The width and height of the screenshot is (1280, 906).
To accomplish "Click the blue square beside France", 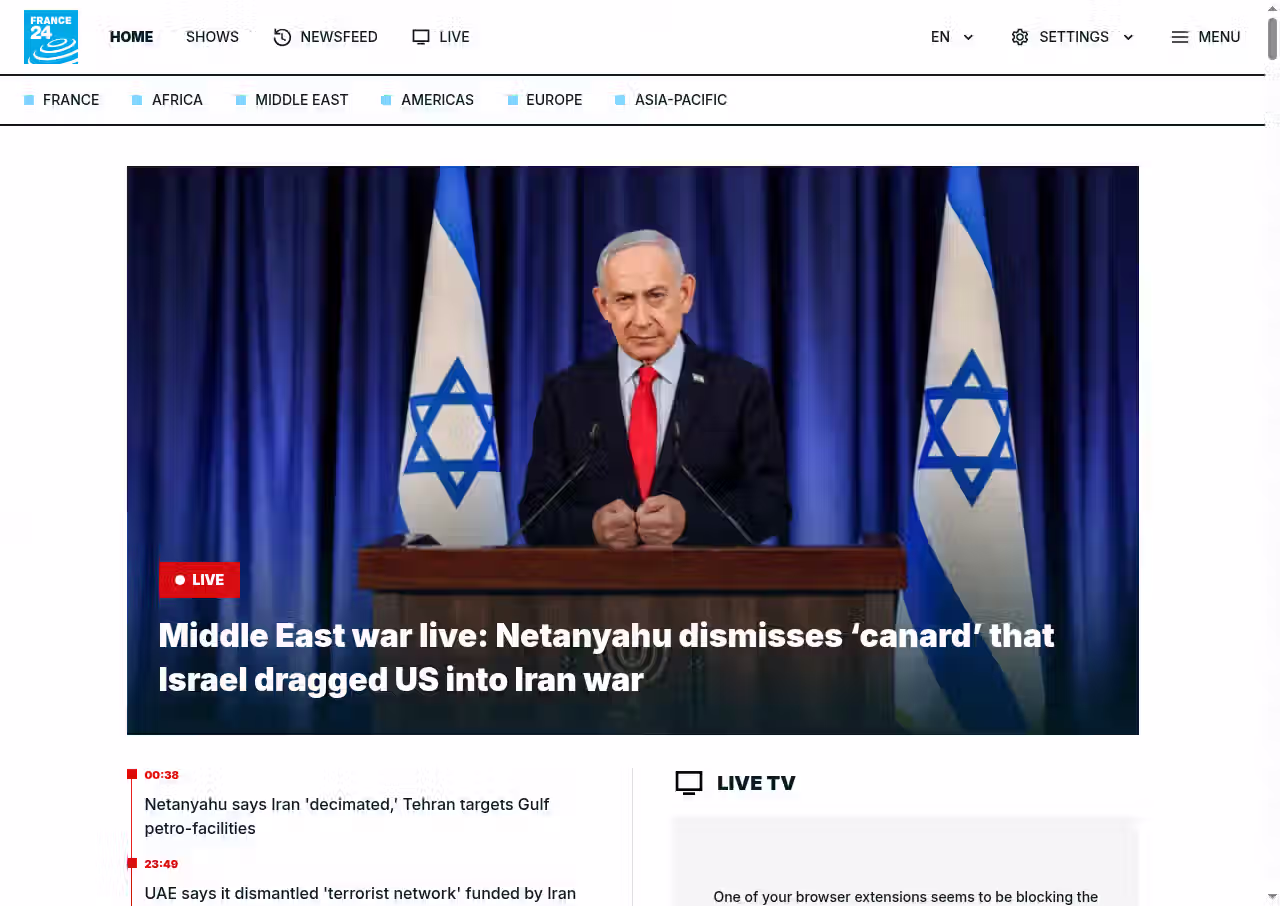I will tap(29, 100).
